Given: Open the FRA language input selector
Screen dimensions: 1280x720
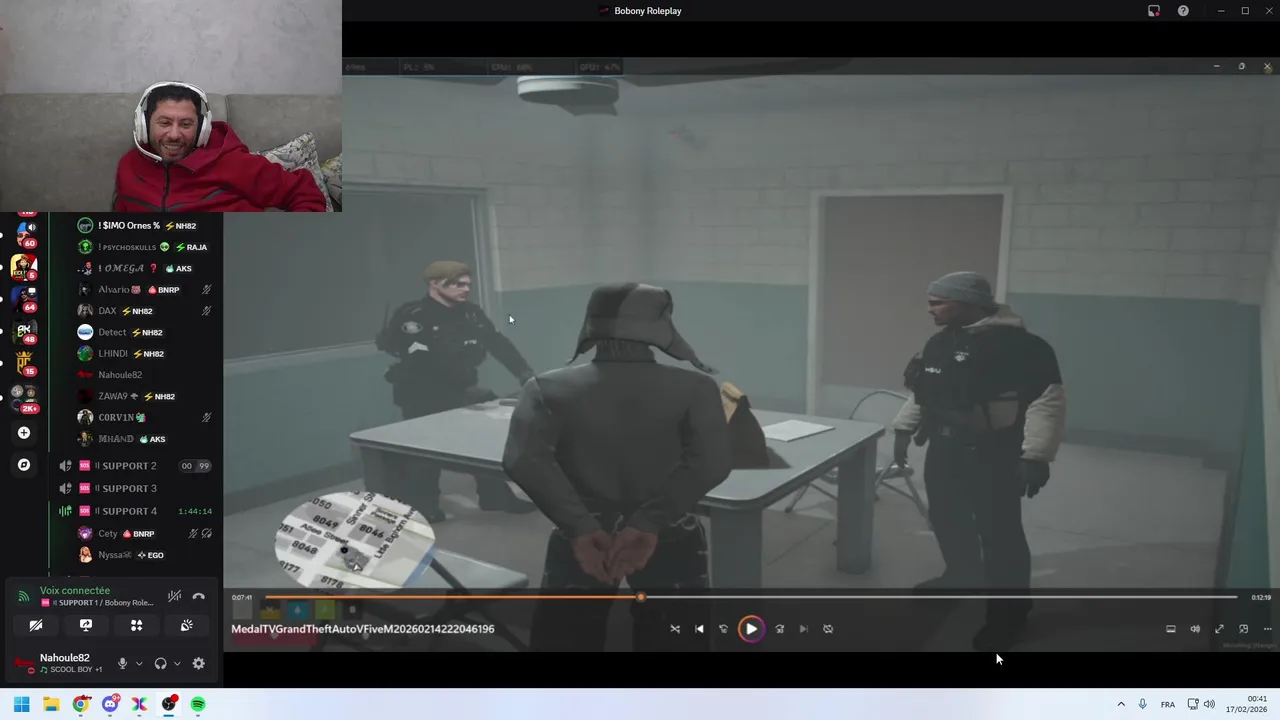Looking at the screenshot, I should 1168,704.
